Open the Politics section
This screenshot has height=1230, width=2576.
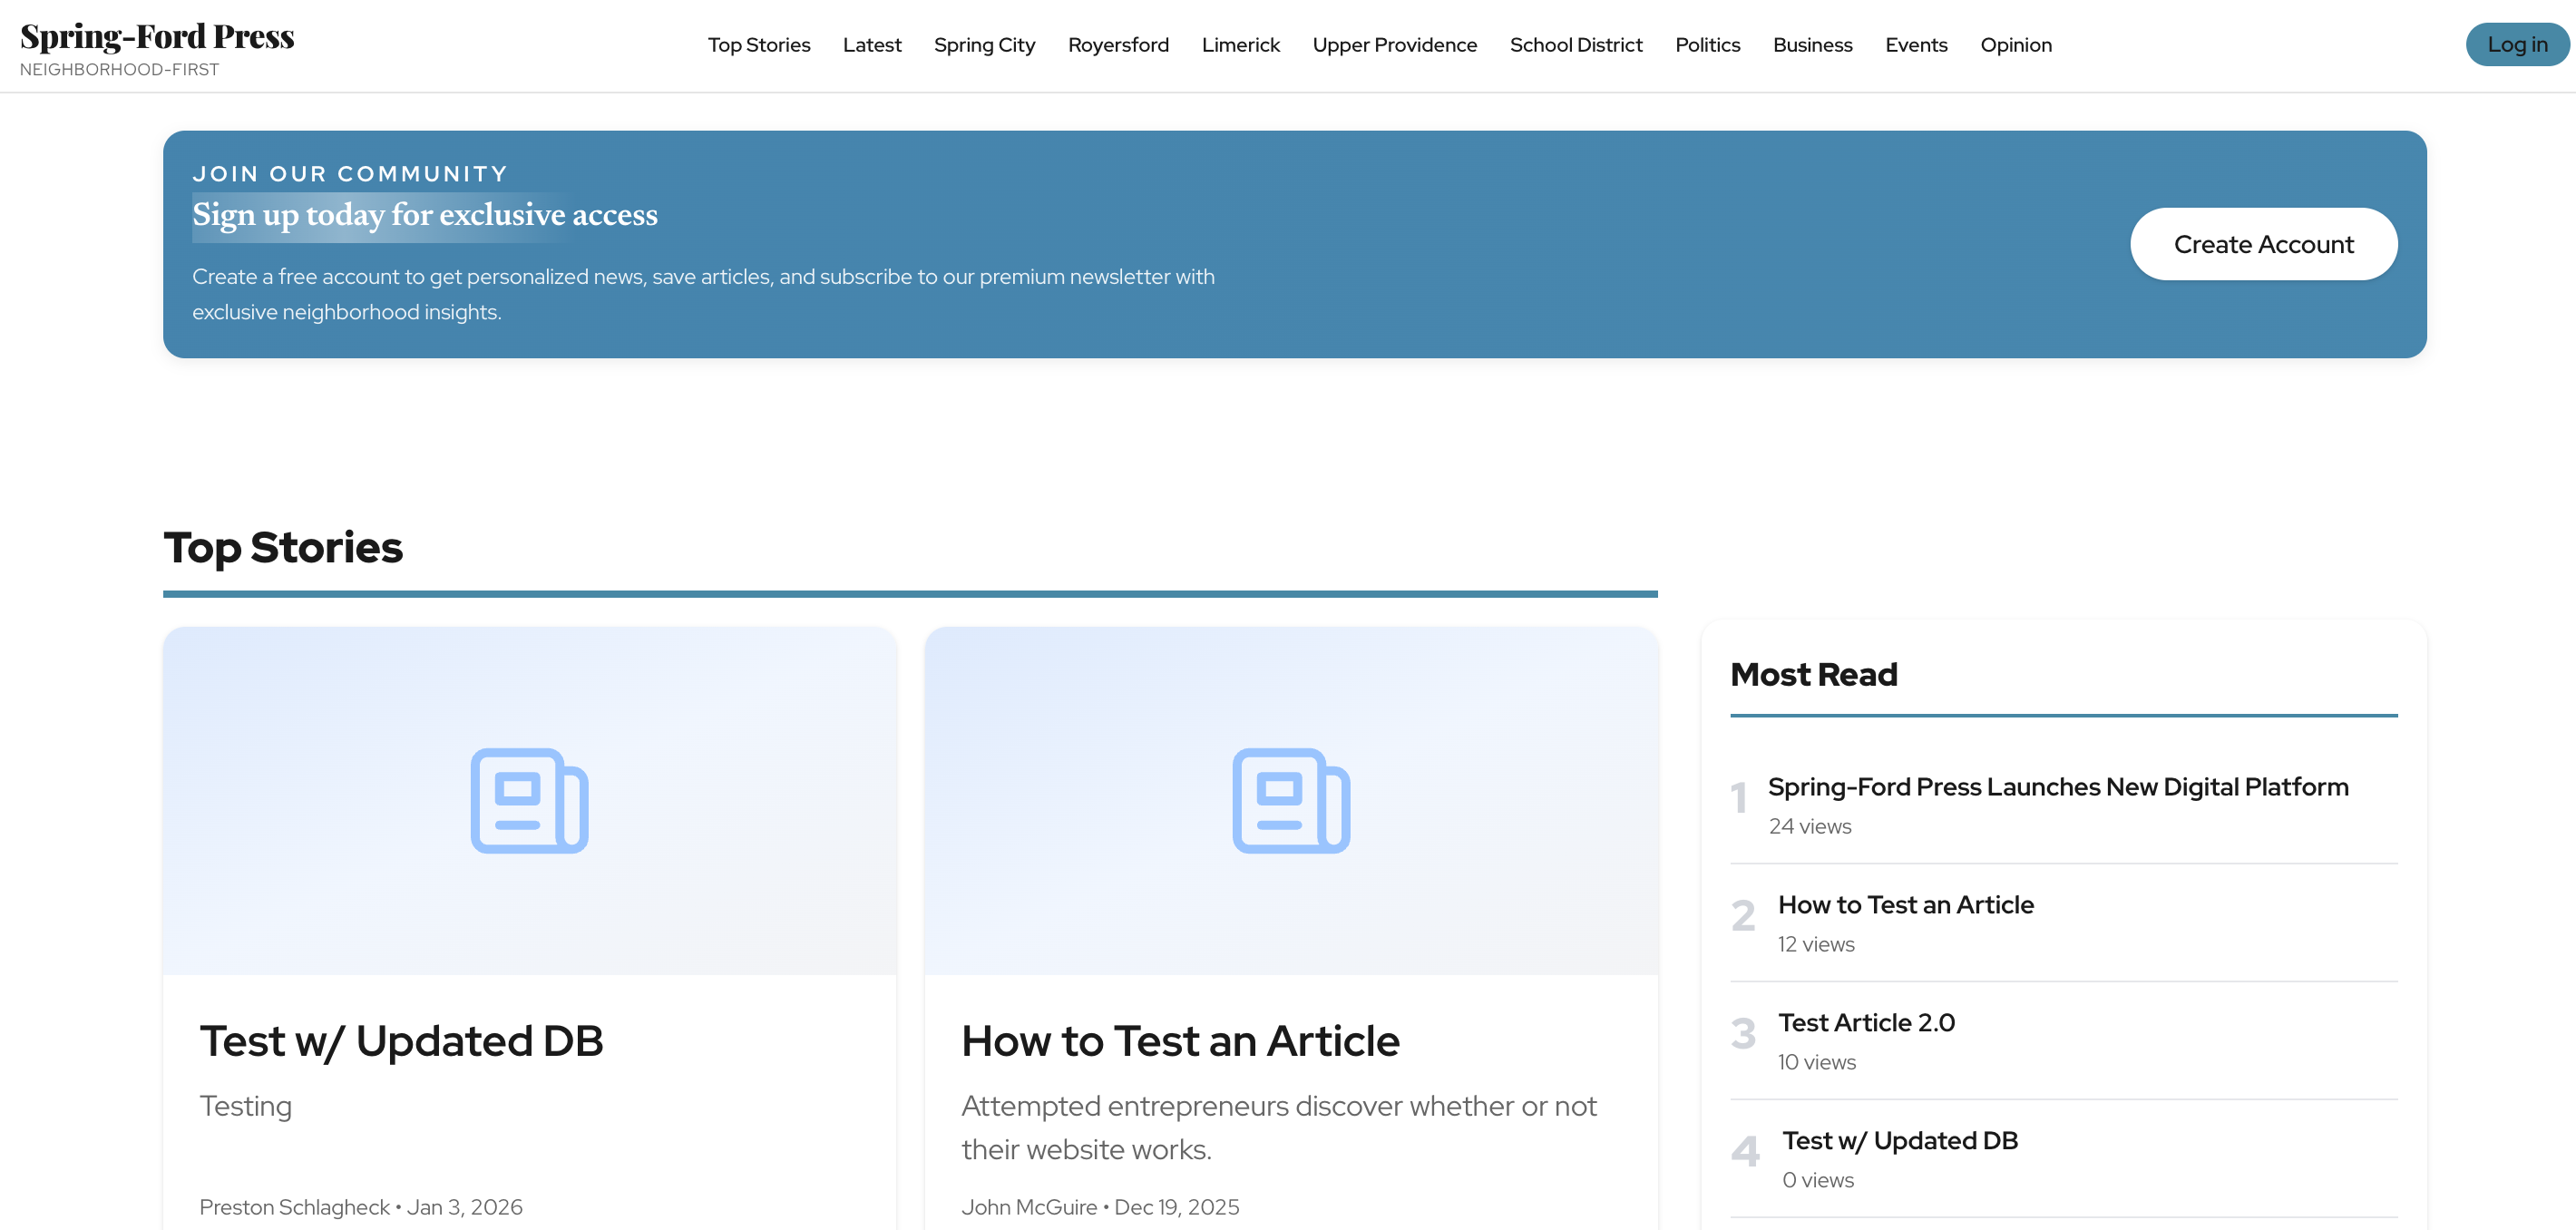(x=1707, y=45)
